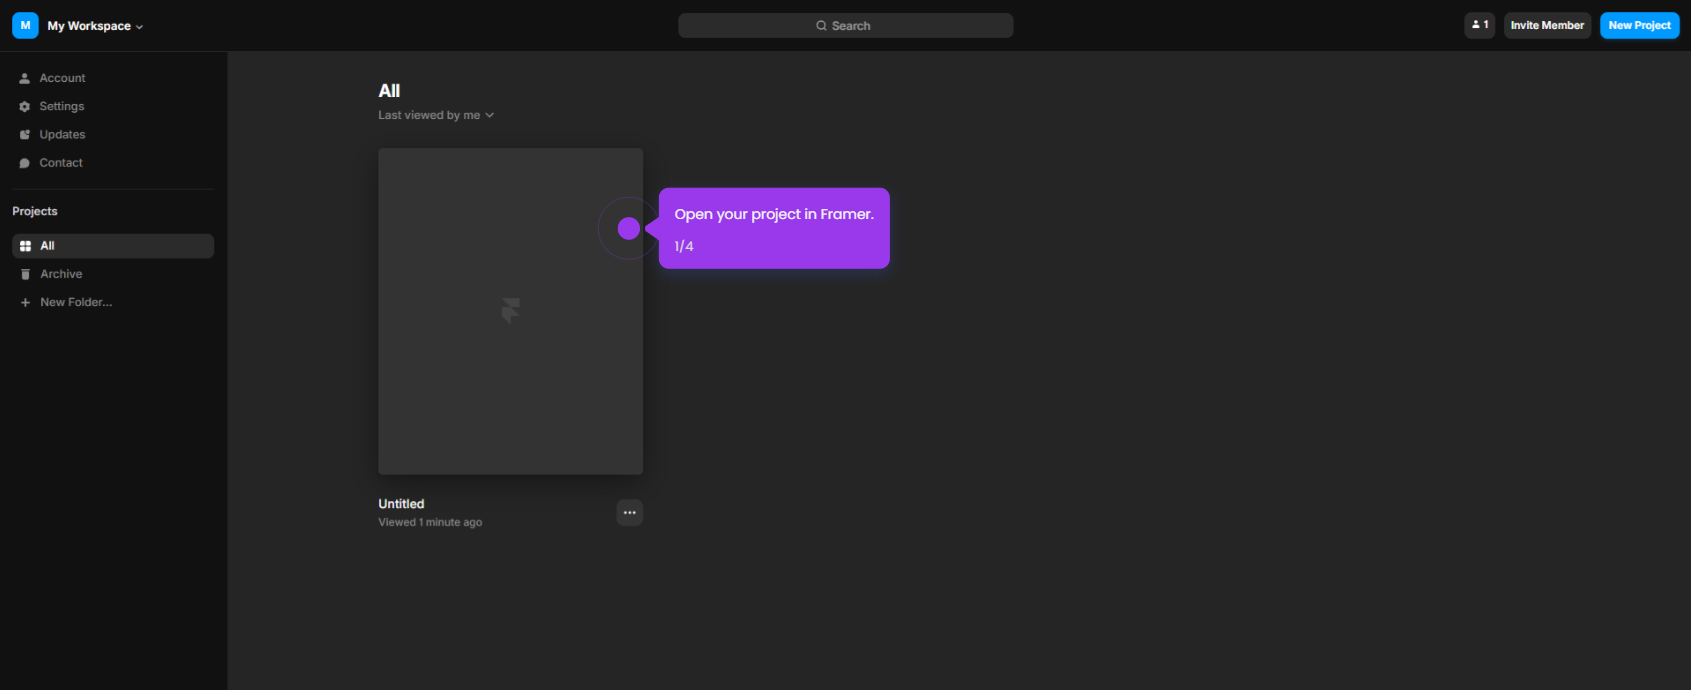Click the Search field
This screenshot has height=690, width=1691.
pyautogui.click(x=845, y=25)
